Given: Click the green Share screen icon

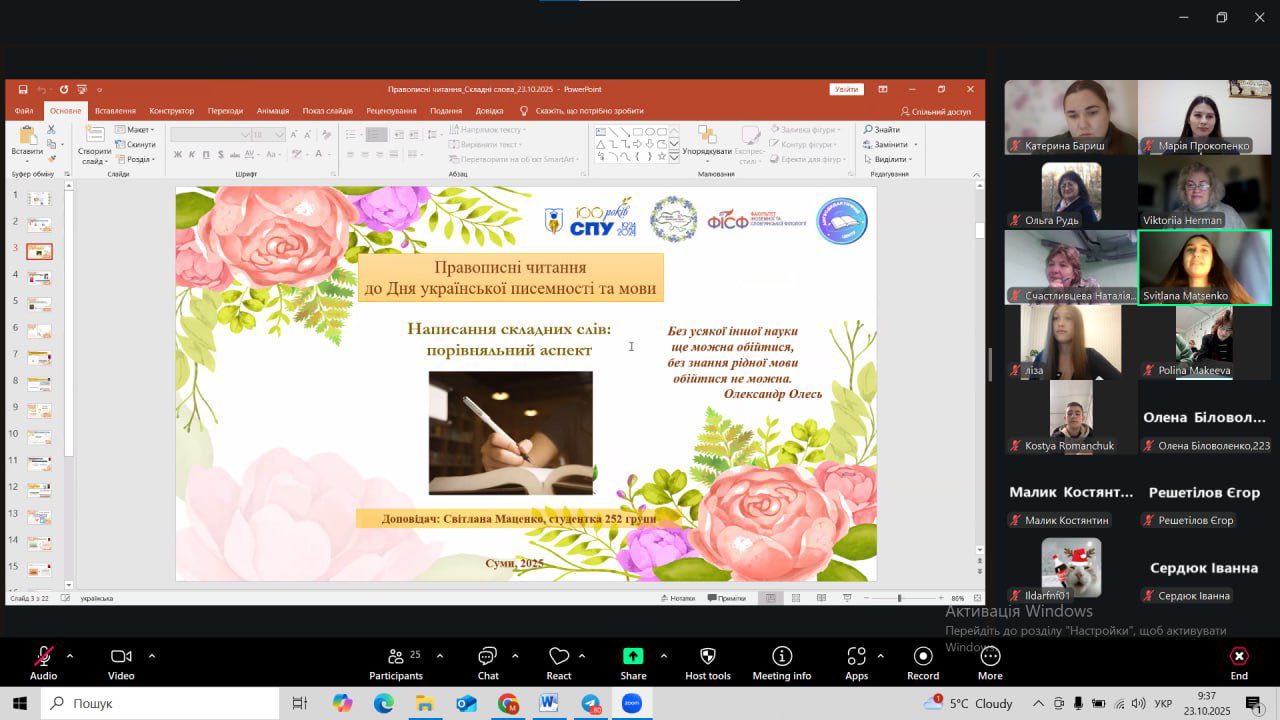Looking at the screenshot, I should pos(633,656).
